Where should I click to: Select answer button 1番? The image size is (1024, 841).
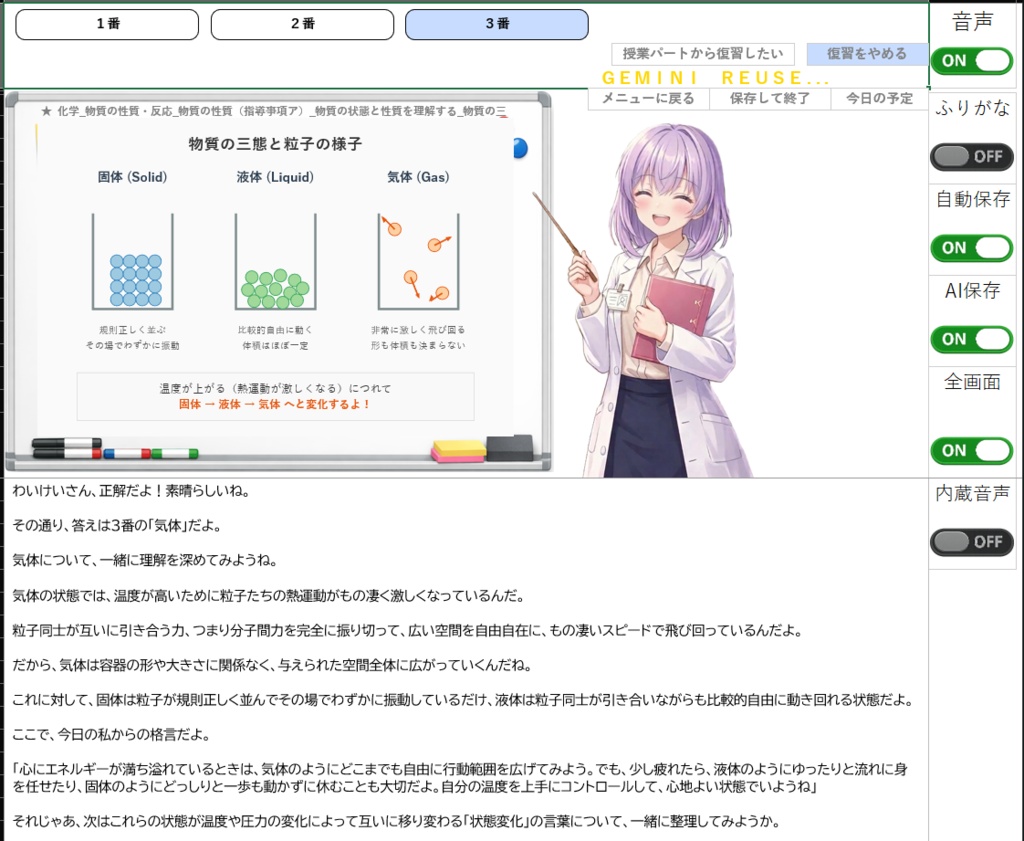click(107, 24)
